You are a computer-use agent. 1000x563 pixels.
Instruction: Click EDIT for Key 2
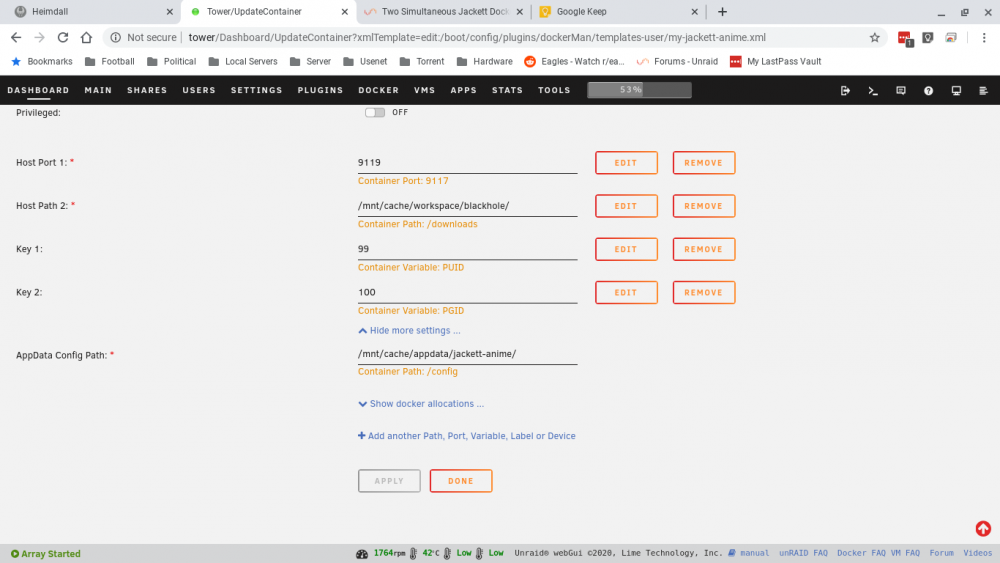point(626,293)
